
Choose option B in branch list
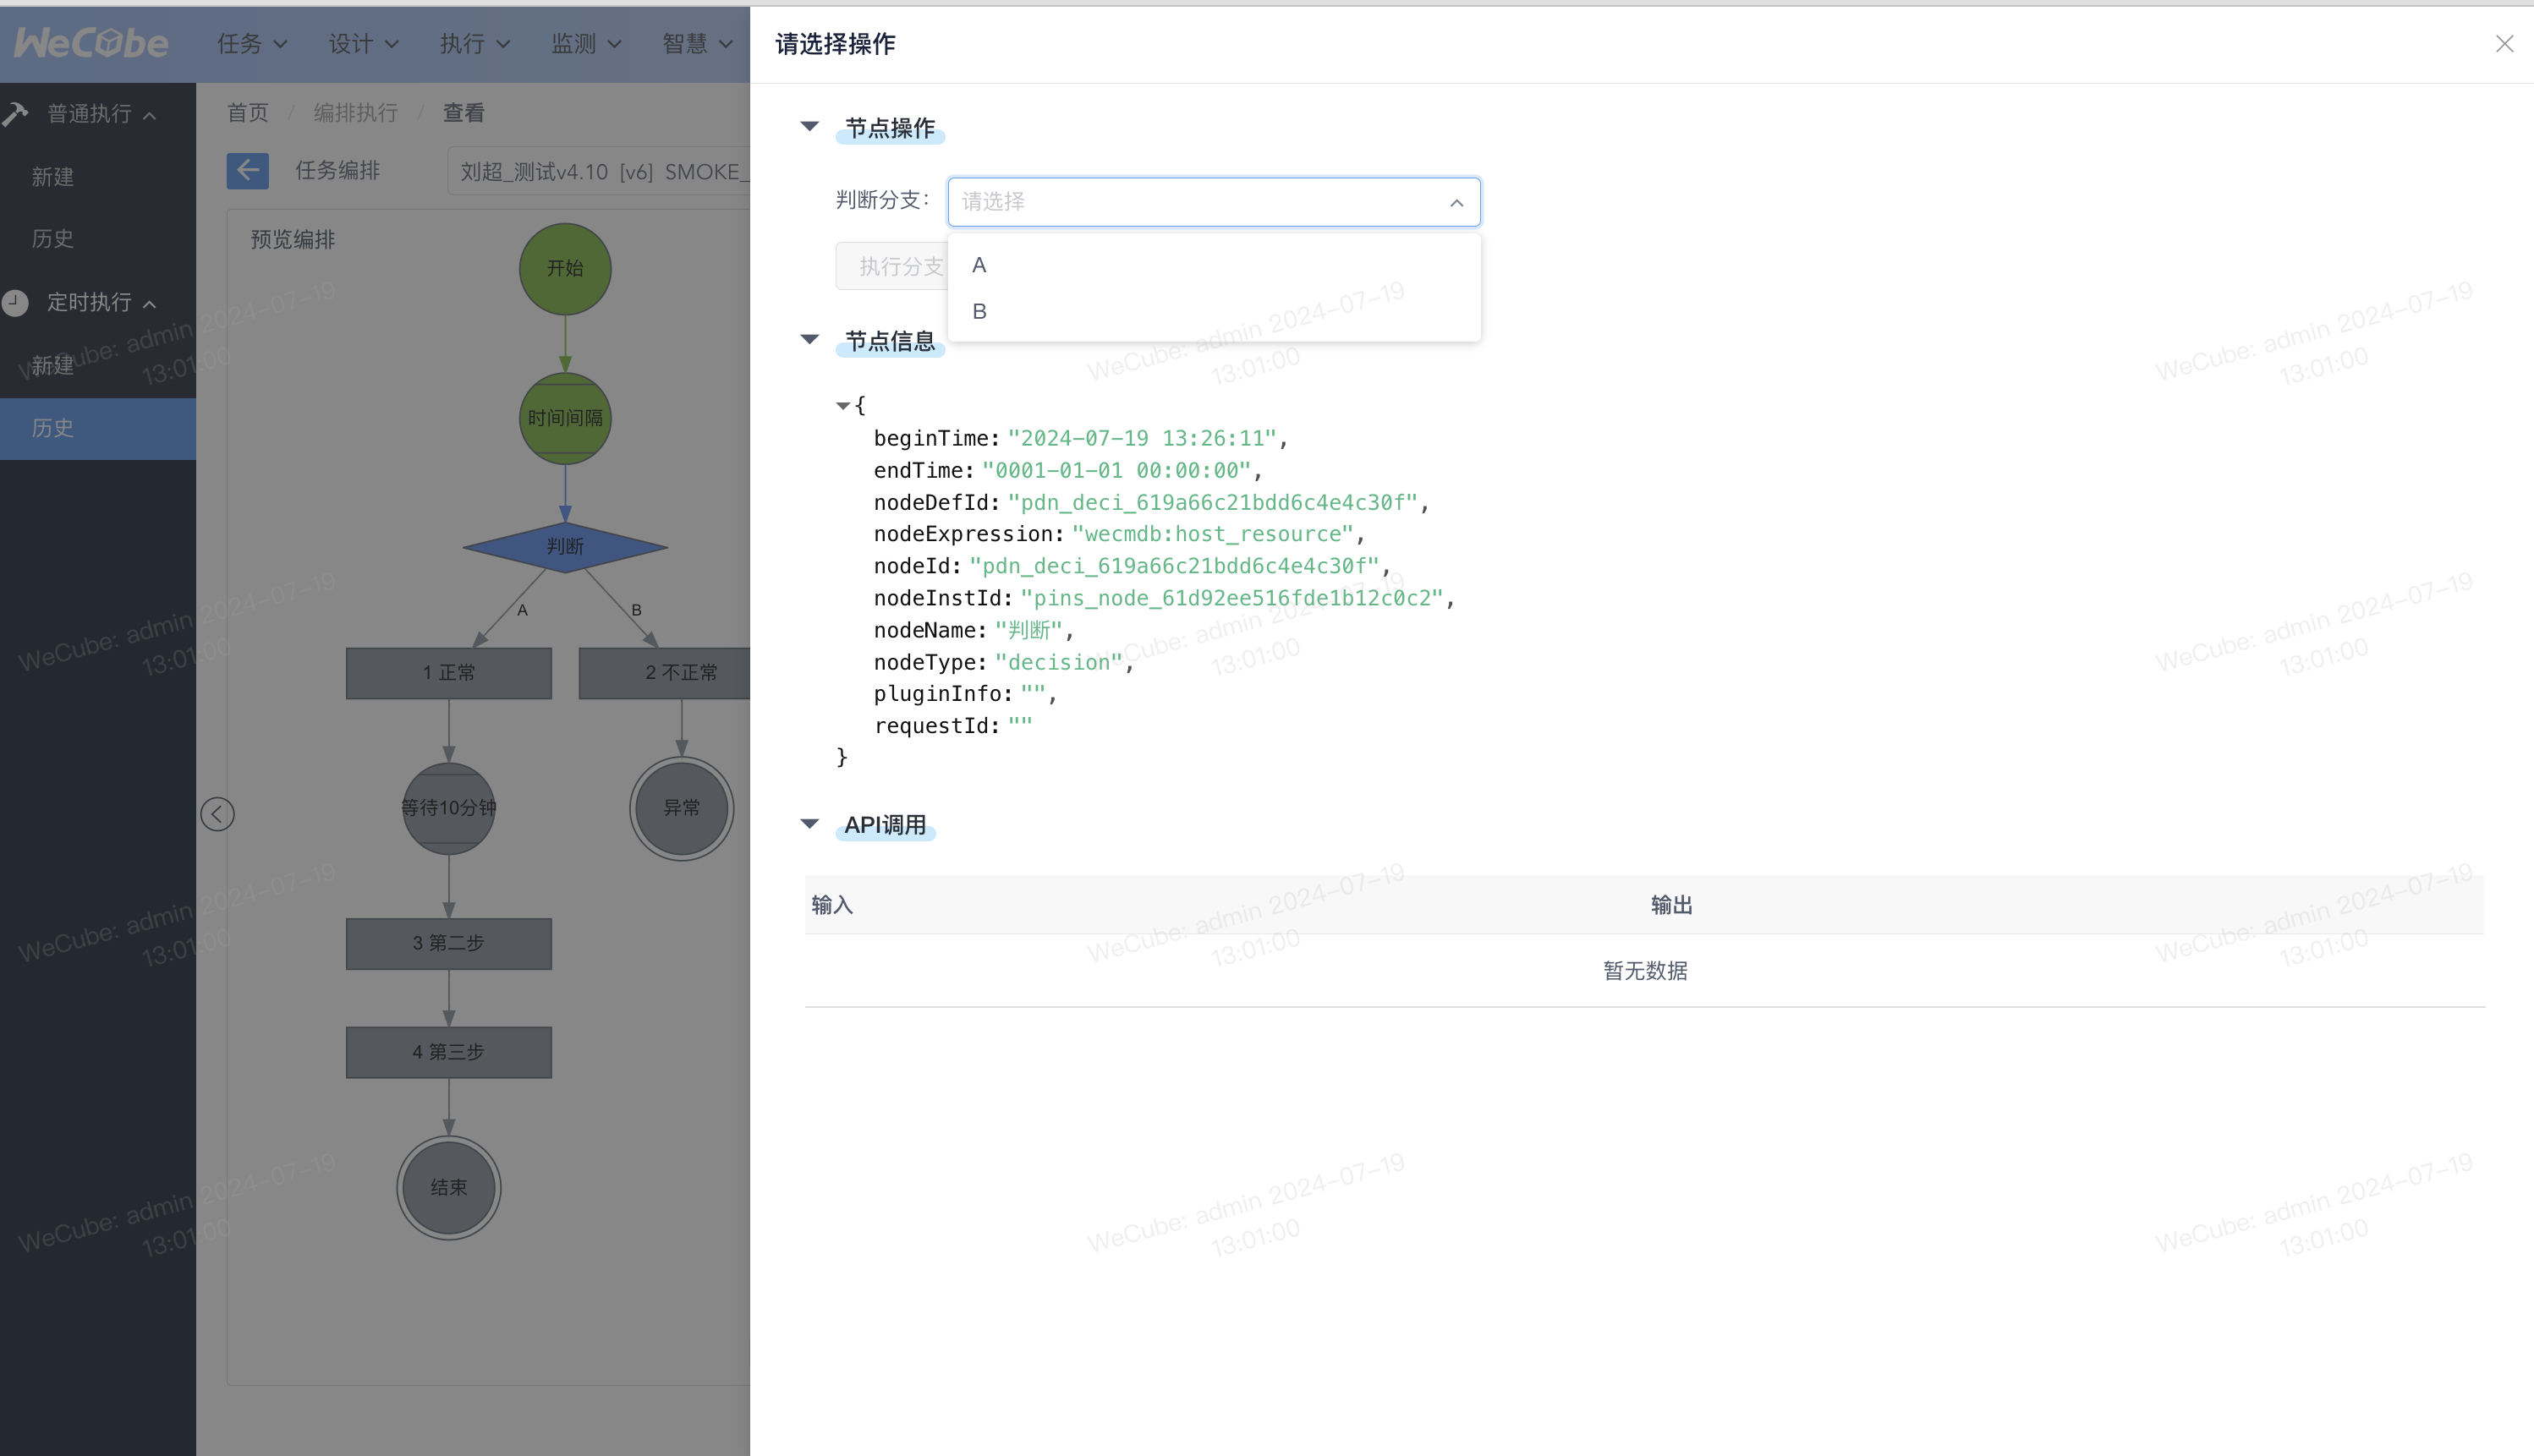(x=1213, y=311)
